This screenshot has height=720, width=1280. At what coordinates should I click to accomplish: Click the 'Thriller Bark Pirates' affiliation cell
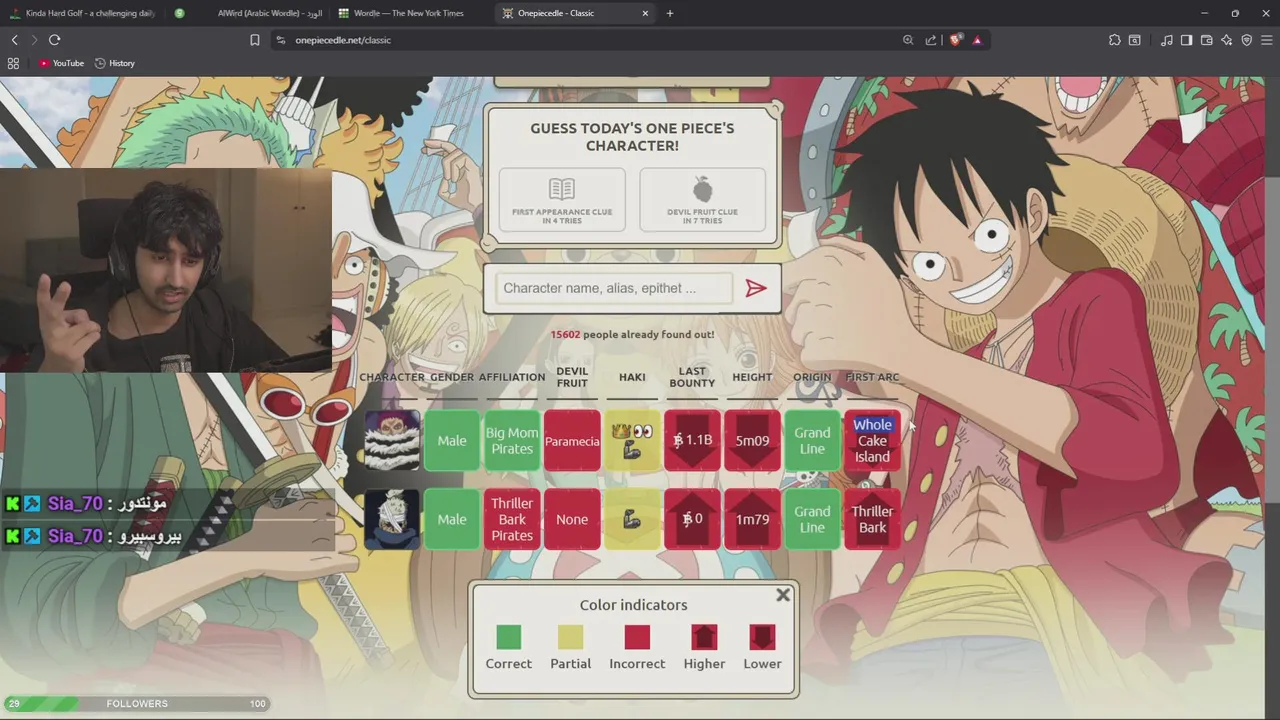tap(512, 519)
